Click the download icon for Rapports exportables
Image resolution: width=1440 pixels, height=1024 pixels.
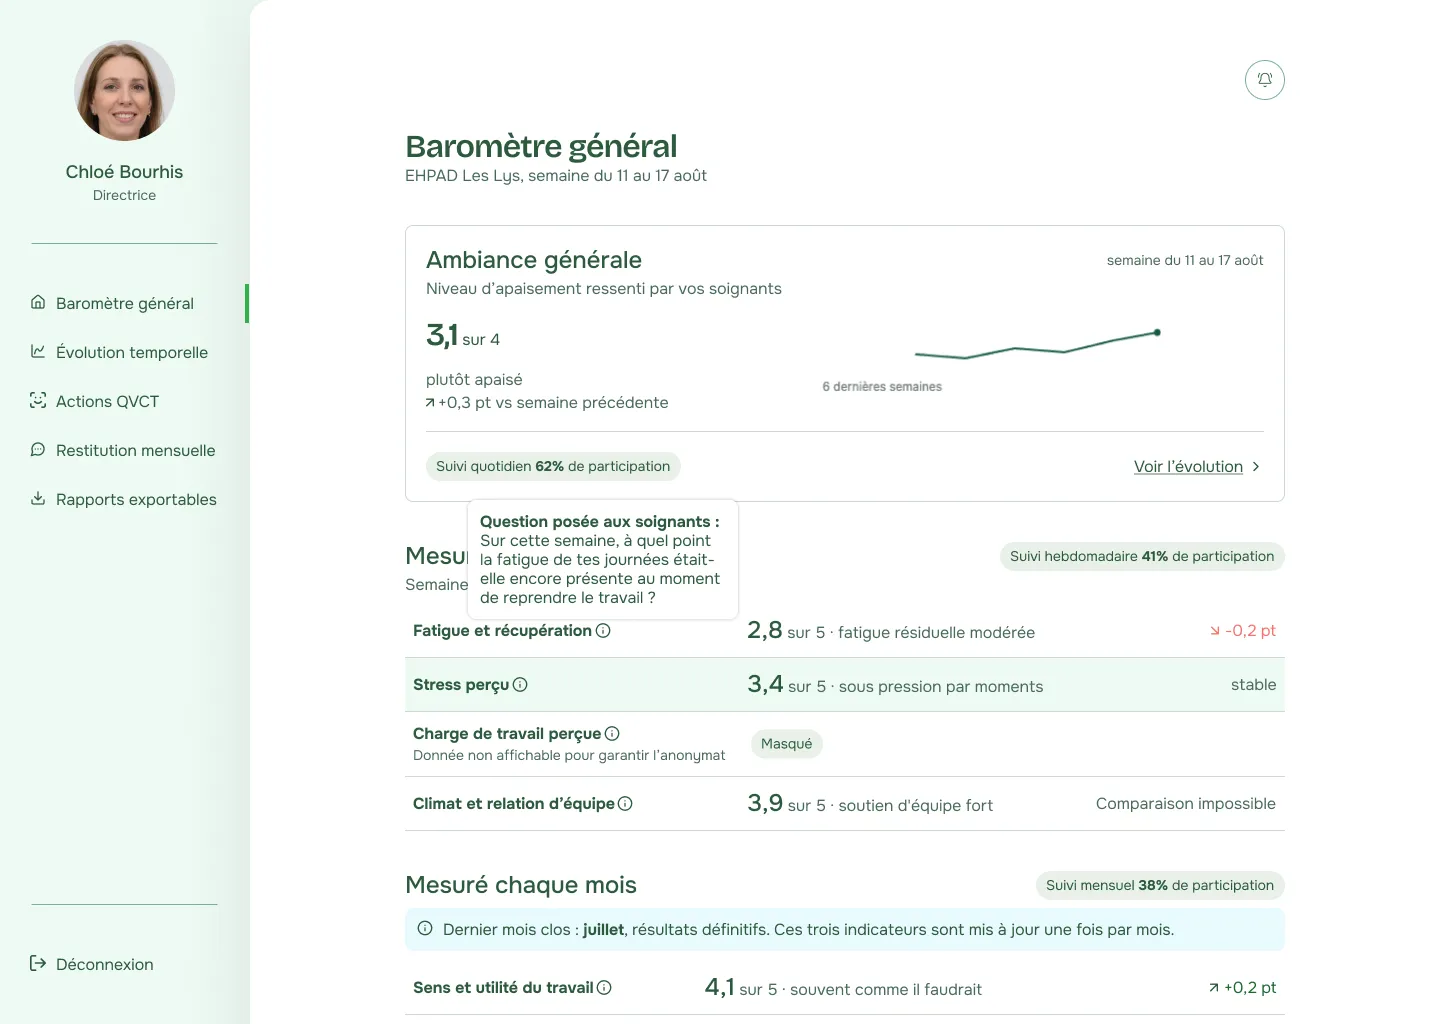(x=38, y=499)
